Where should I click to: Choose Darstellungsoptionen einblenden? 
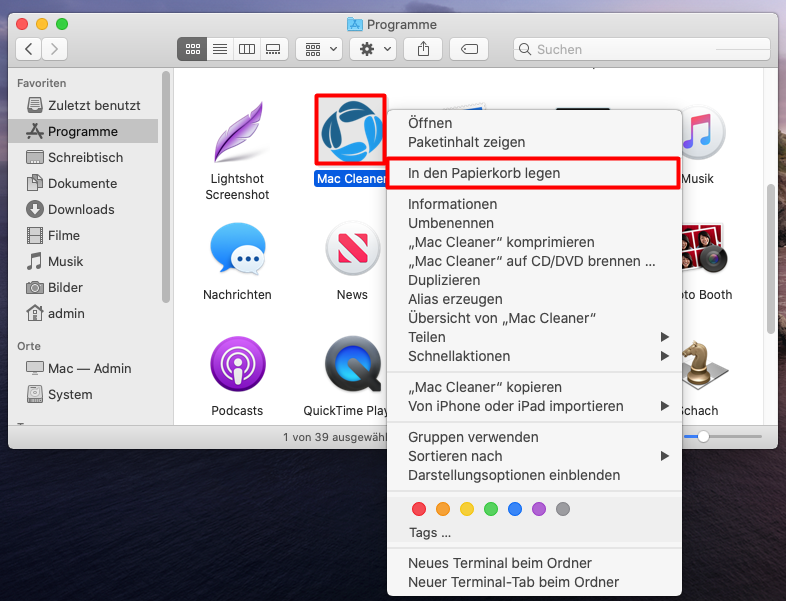click(534, 475)
